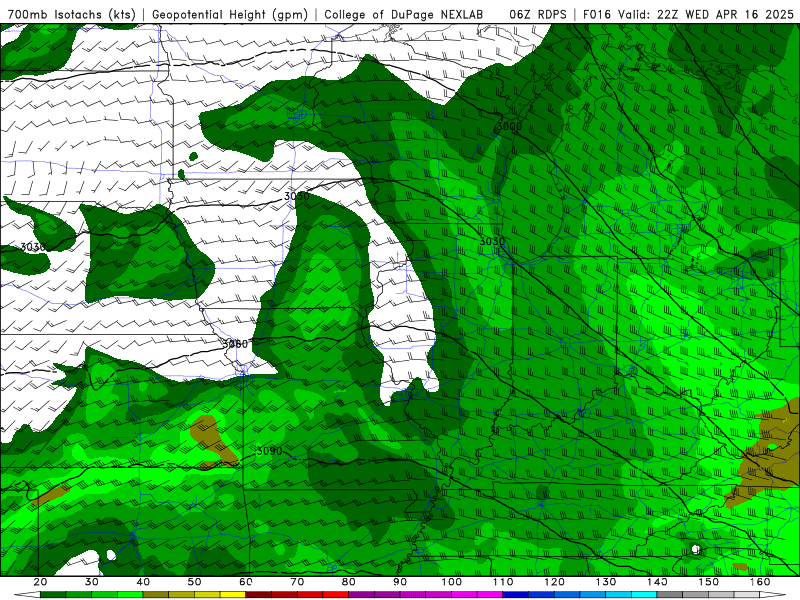This screenshot has width=800, height=600.
Task: Click the darkest green swatch at 20 kts
Action: point(53,595)
